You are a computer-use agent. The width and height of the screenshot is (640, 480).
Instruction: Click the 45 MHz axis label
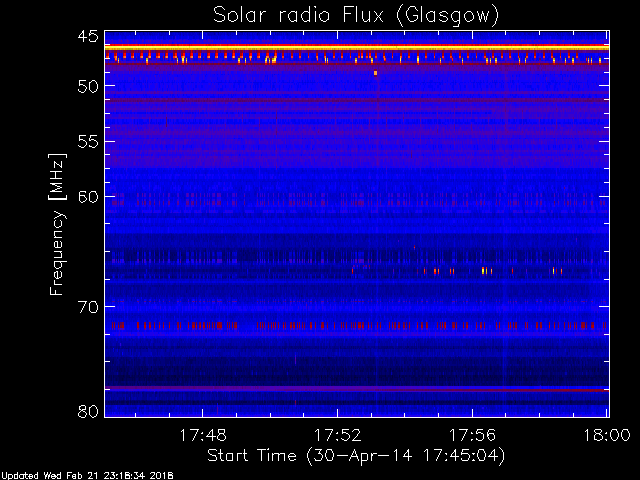pos(88,36)
